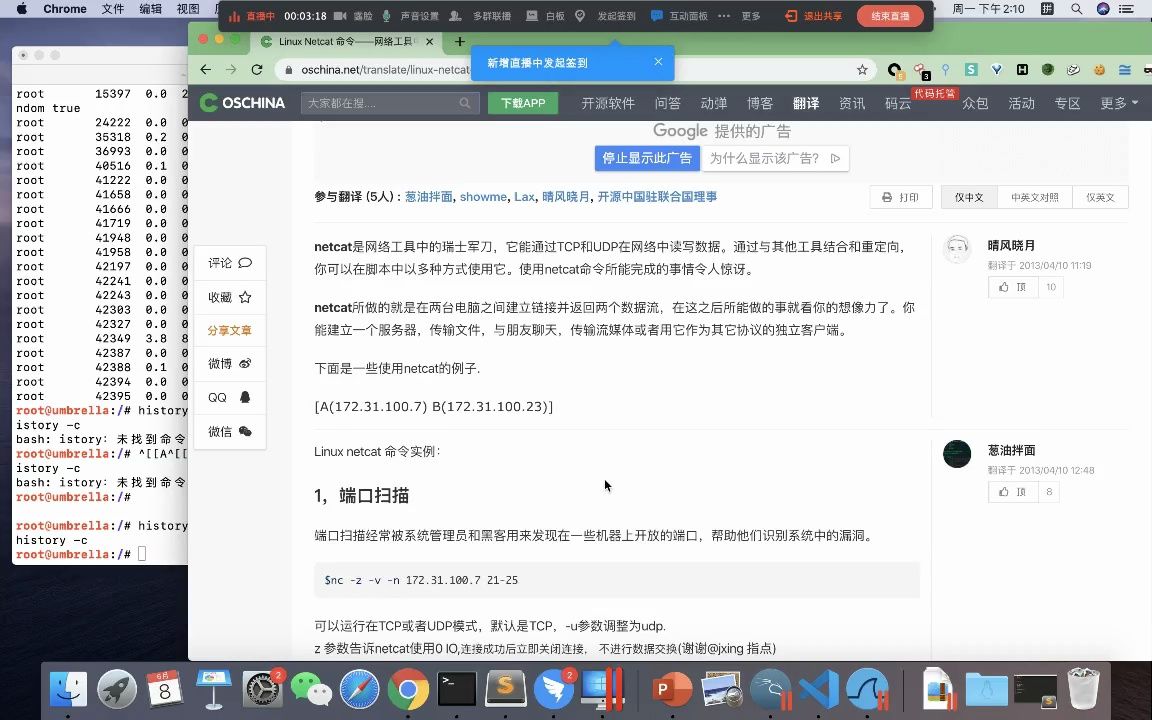The image size is (1152, 720).
Task: Open the 视图 menu in the menu bar
Action: tap(187, 9)
